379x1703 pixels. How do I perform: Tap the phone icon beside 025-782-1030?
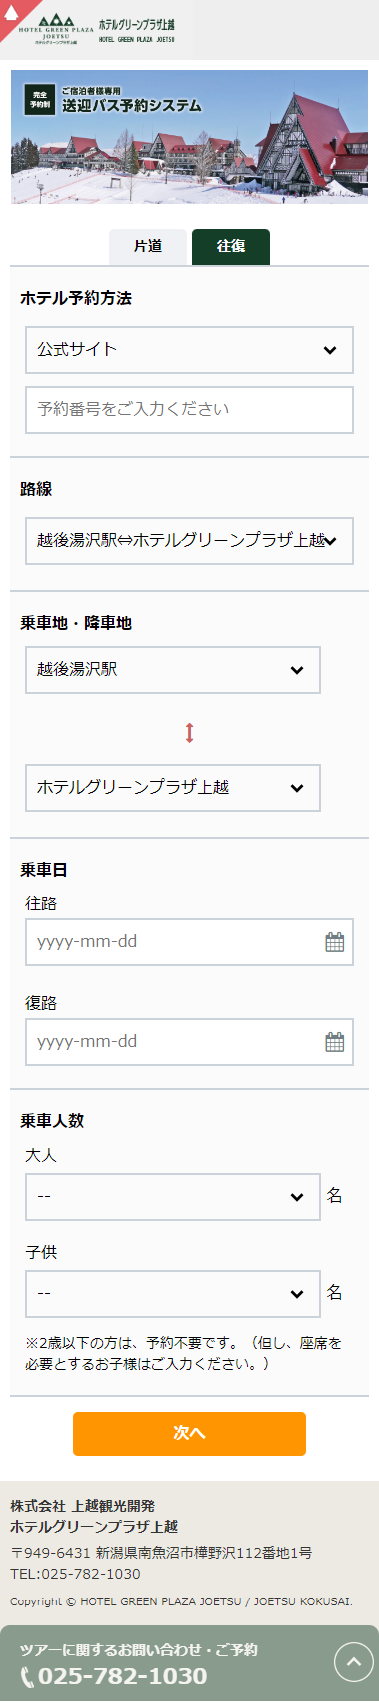pyautogui.click(x=27, y=1677)
